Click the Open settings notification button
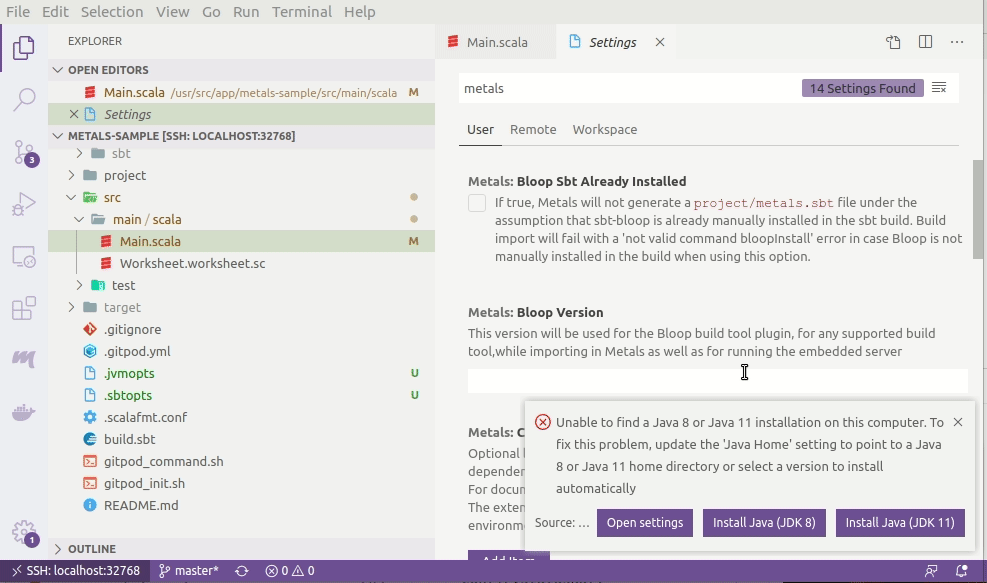 click(x=645, y=523)
